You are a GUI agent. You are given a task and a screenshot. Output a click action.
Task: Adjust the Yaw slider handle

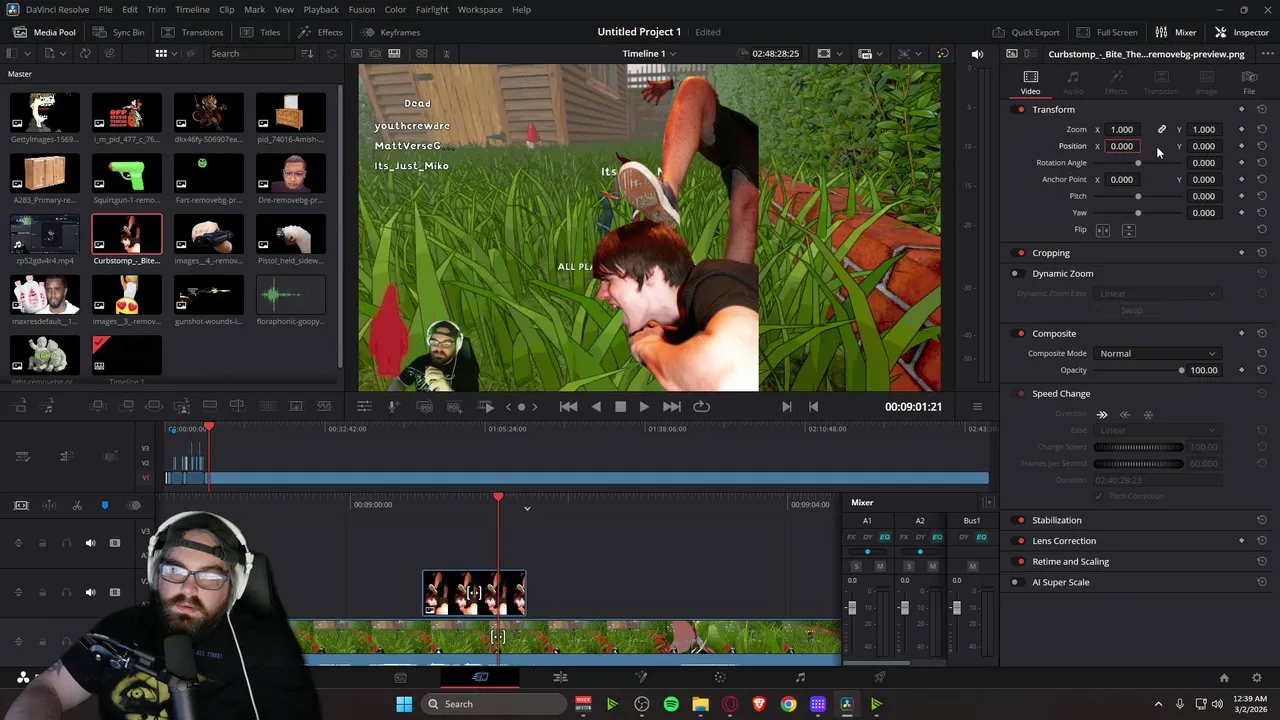point(1138,213)
